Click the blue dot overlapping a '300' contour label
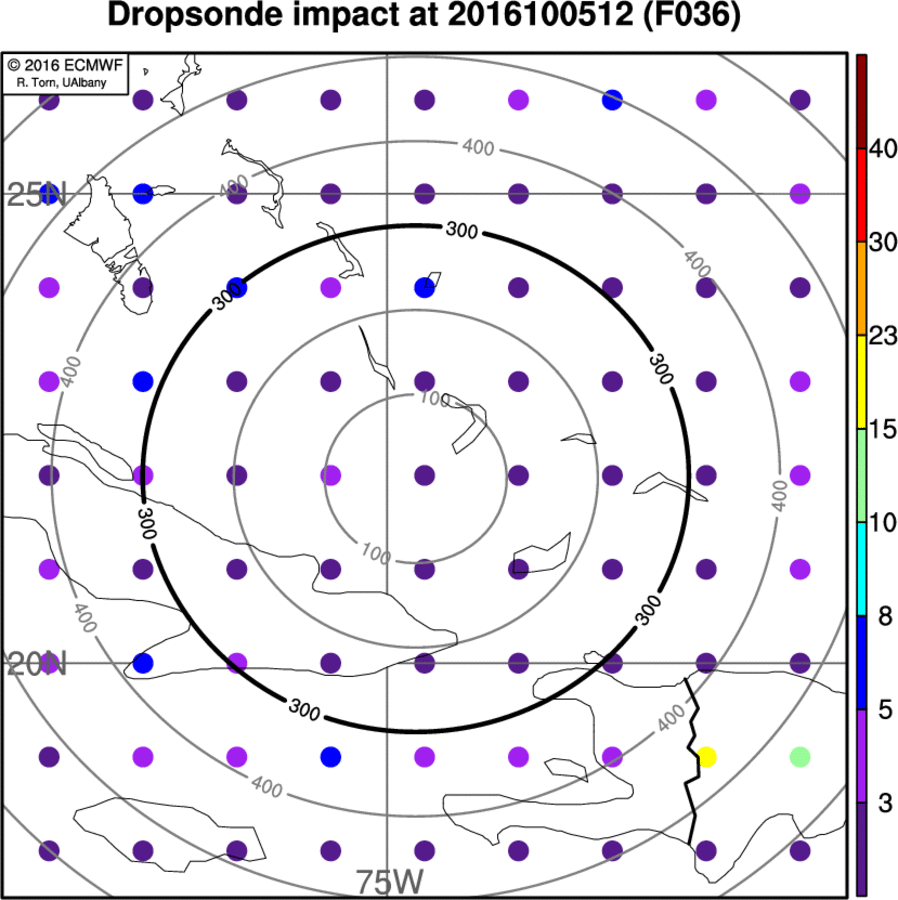 236,287
